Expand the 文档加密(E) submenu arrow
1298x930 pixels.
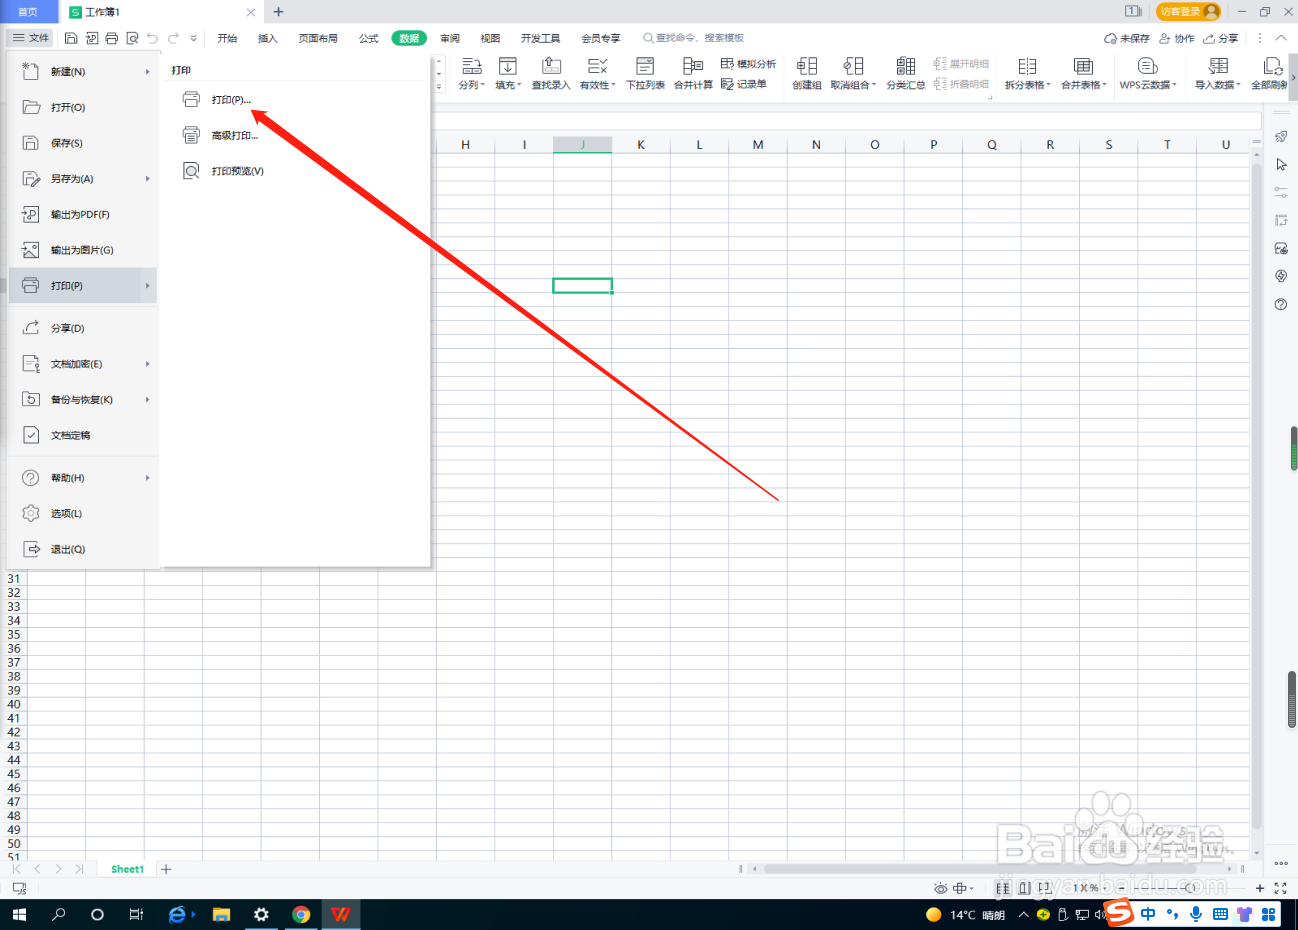click(x=148, y=364)
